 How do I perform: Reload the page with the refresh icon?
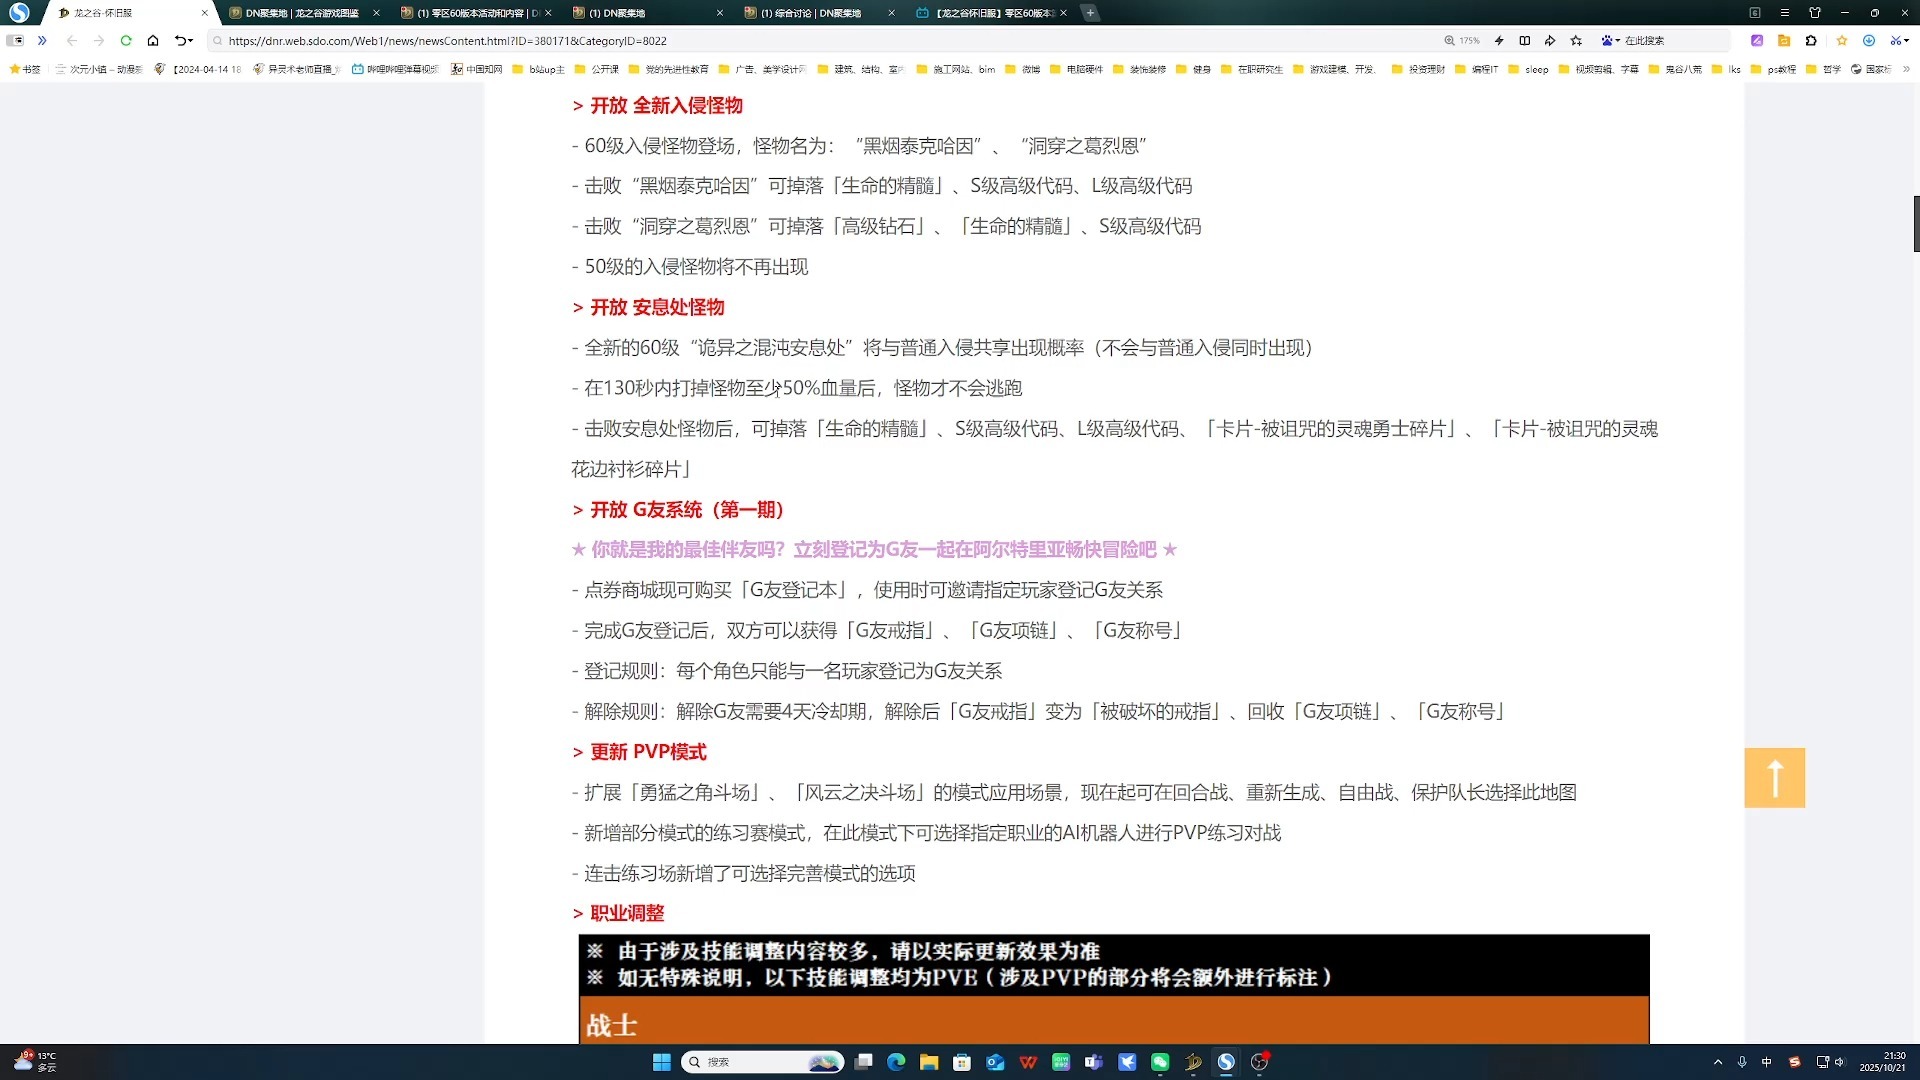click(x=126, y=41)
